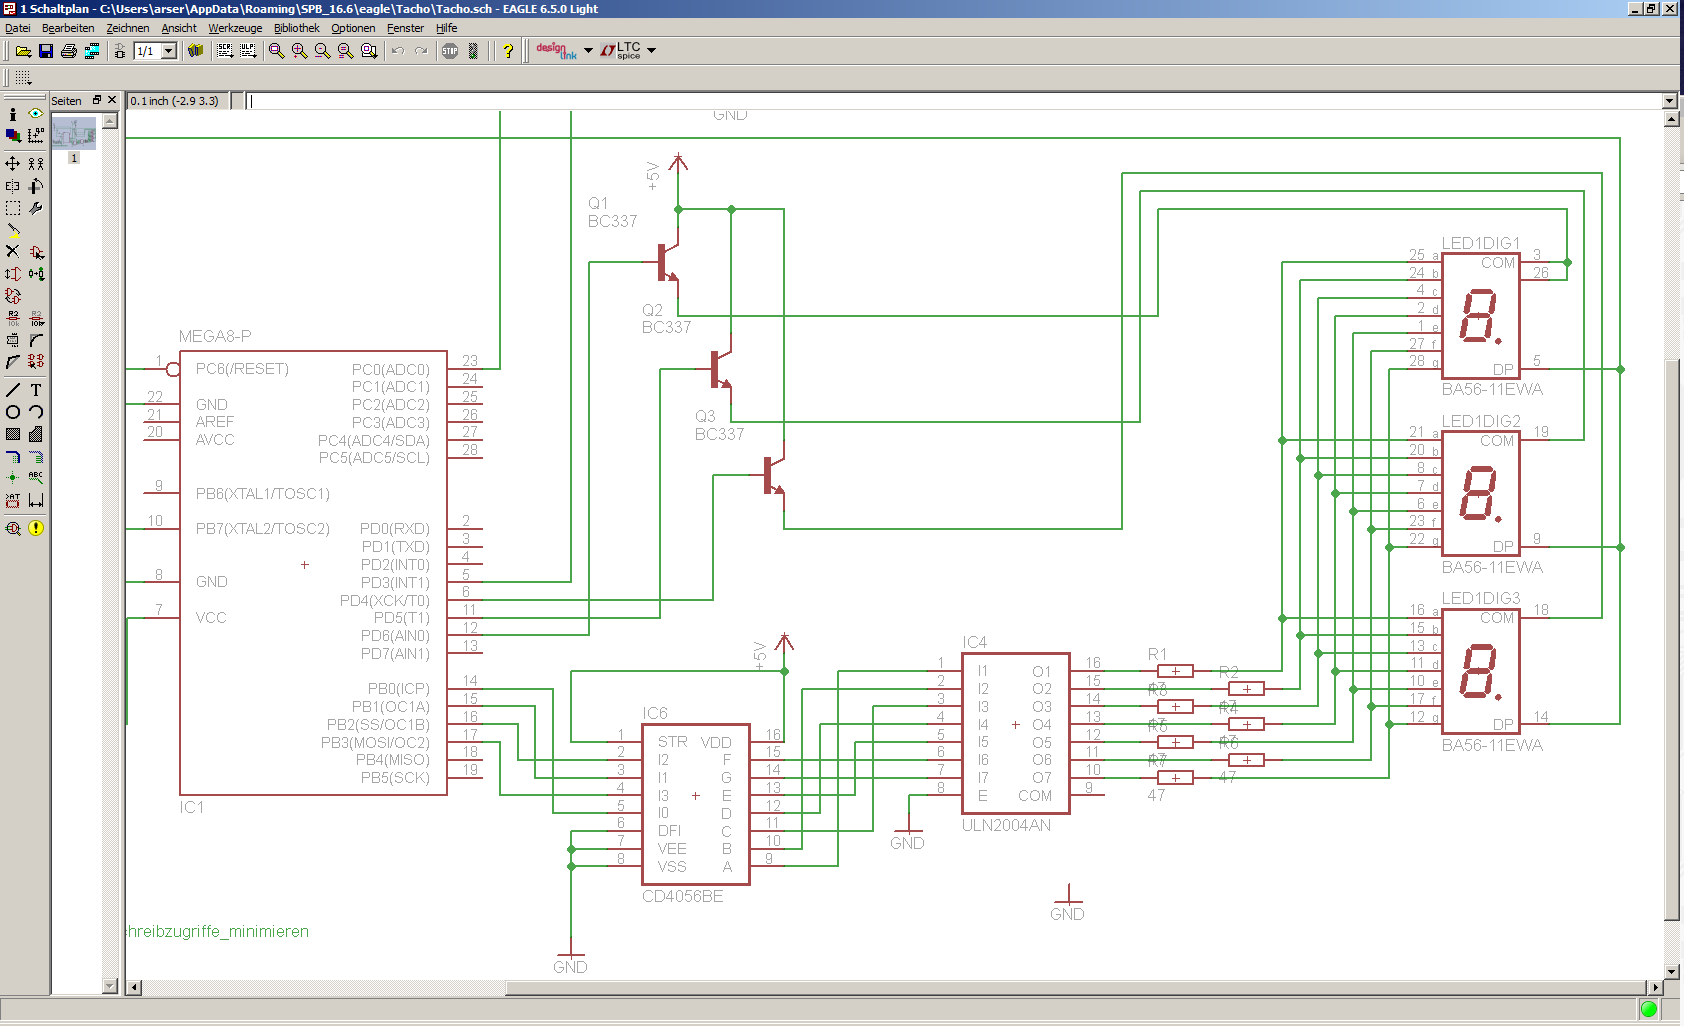Select the Arc tool

click(x=36, y=412)
